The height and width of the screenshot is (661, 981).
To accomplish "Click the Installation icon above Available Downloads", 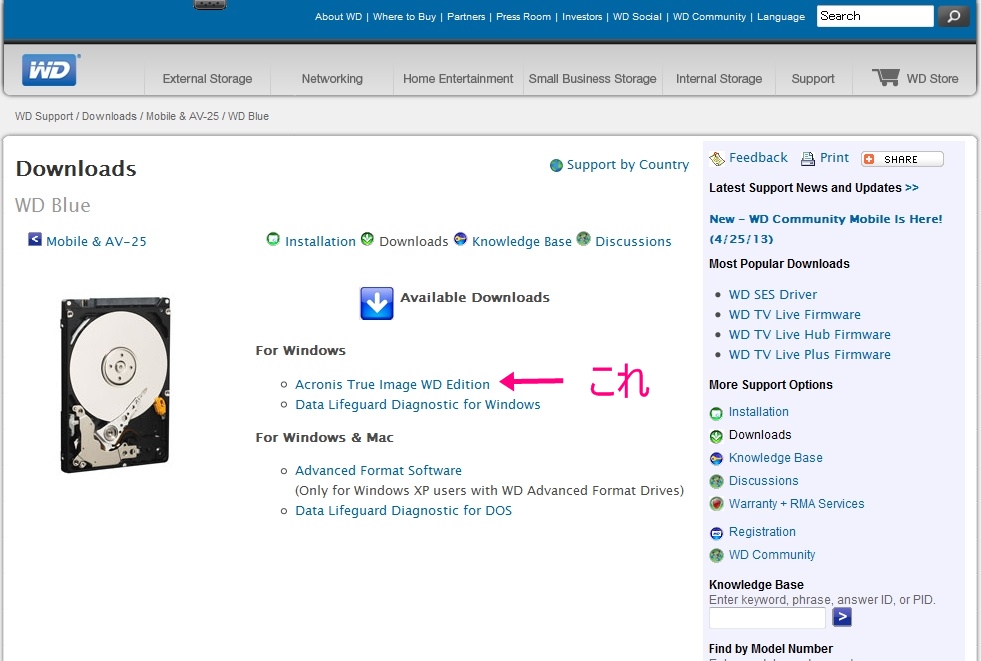I will pos(273,239).
